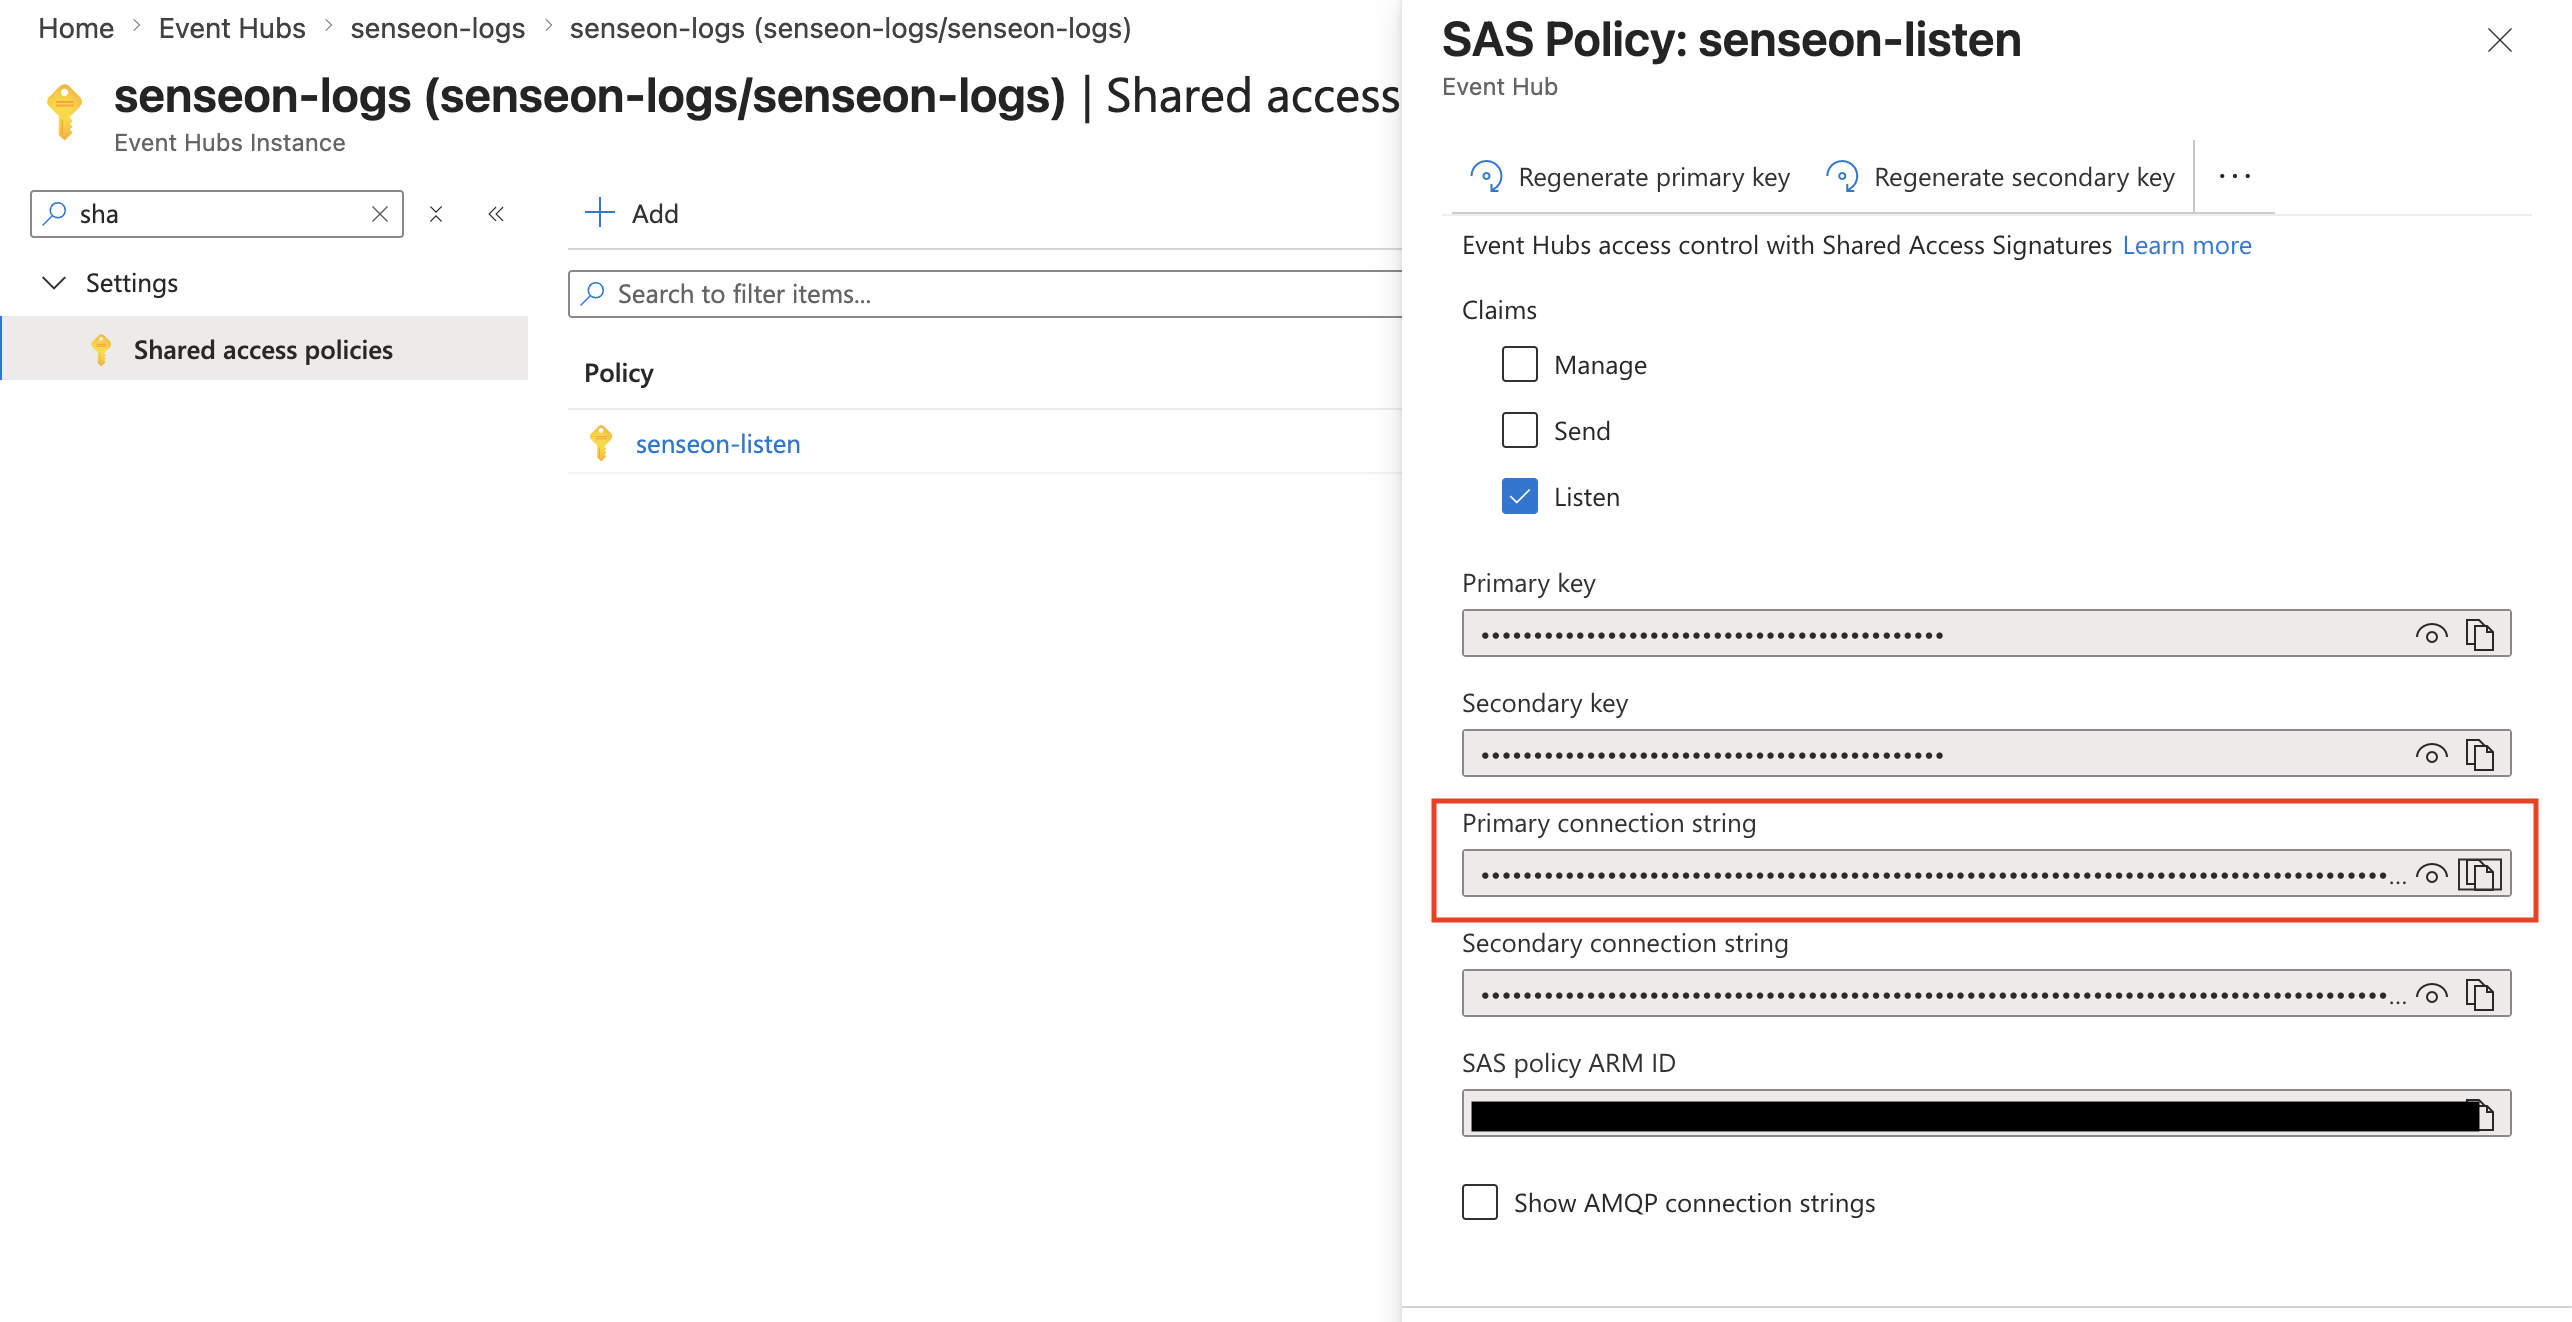Show the Primary connection string value

pos(2431,874)
